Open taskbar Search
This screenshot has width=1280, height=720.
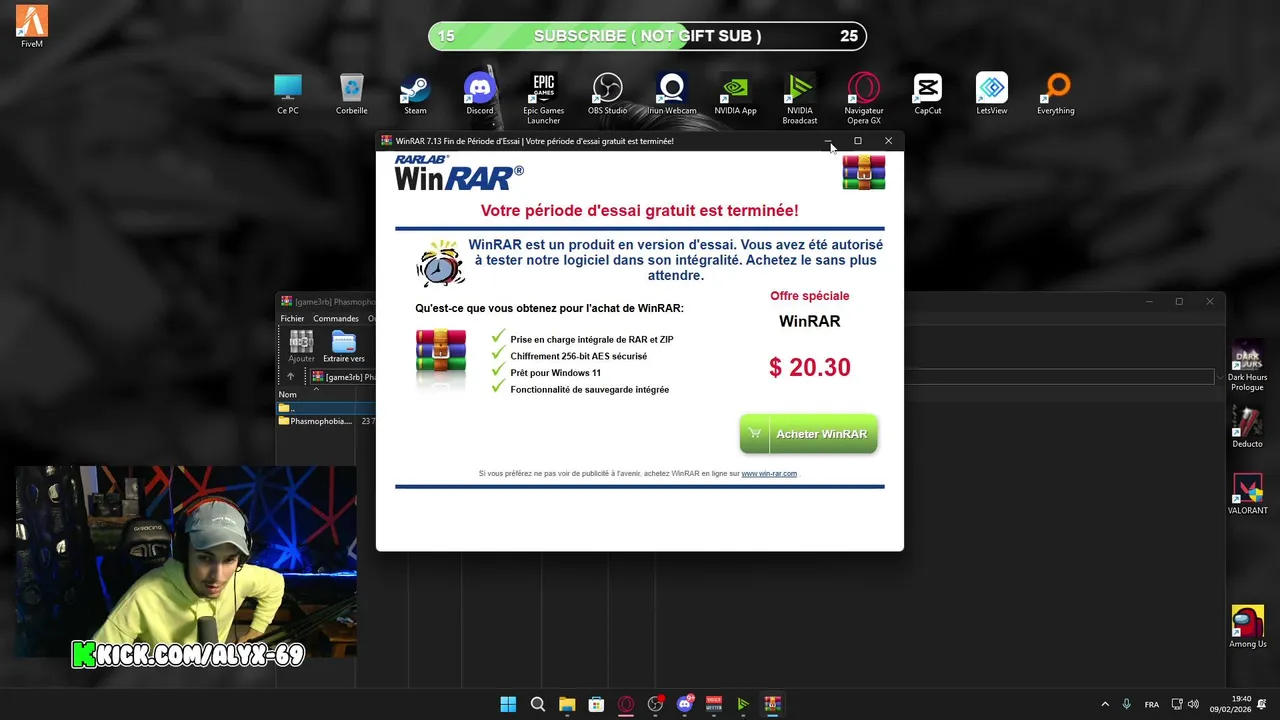point(538,704)
